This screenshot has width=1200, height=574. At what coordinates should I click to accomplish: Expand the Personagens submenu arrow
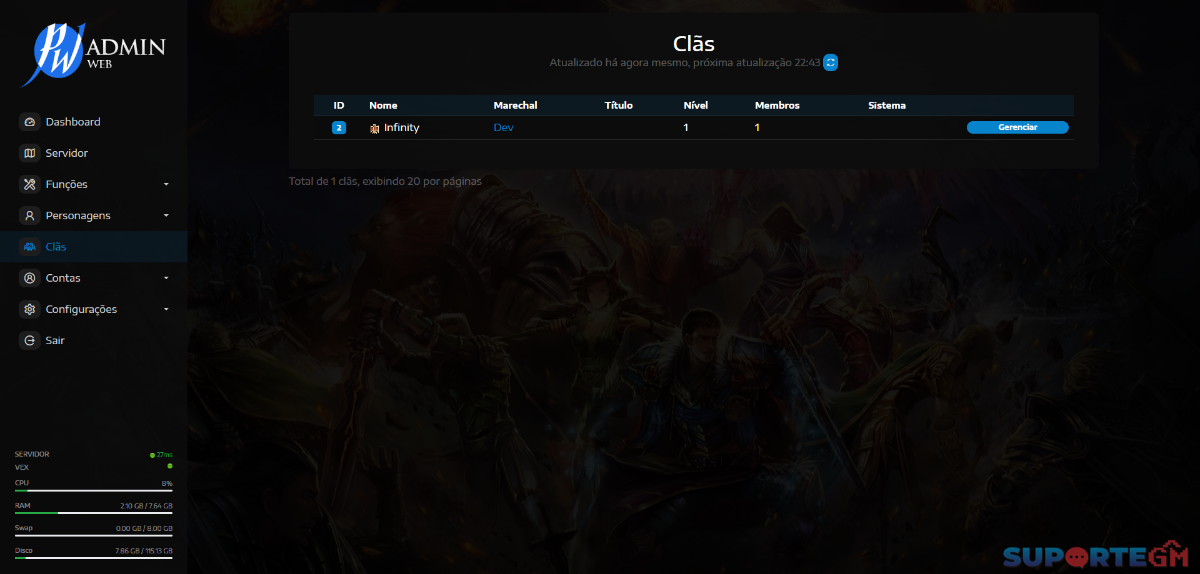[166, 216]
